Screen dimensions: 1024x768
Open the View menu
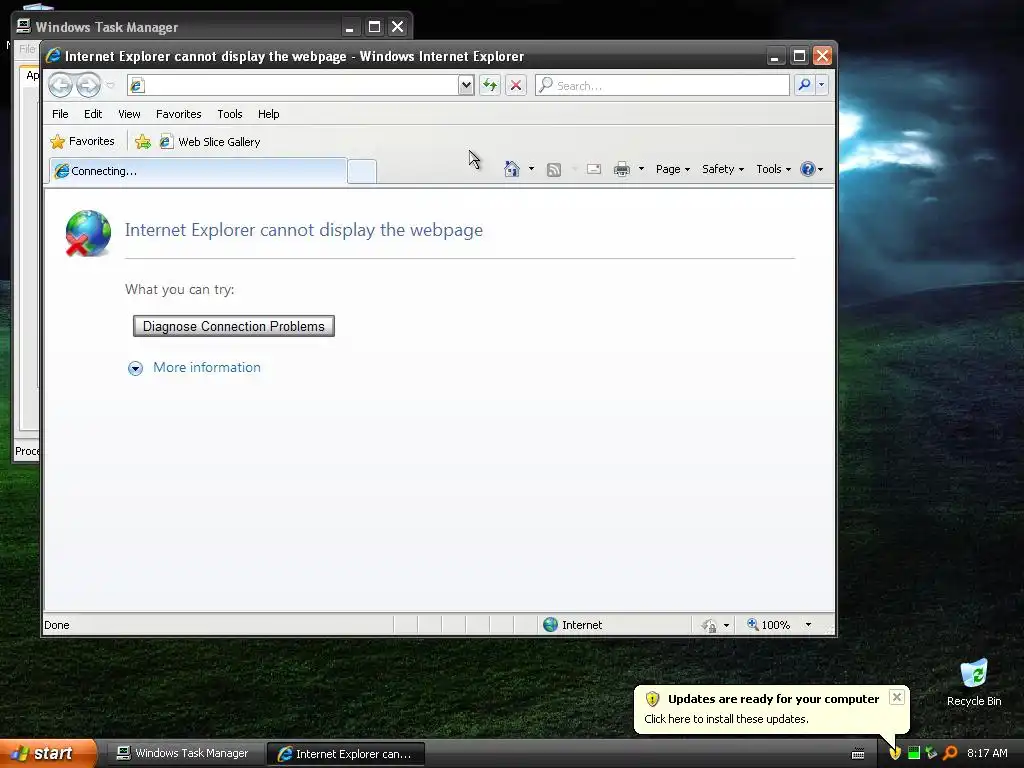(129, 114)
